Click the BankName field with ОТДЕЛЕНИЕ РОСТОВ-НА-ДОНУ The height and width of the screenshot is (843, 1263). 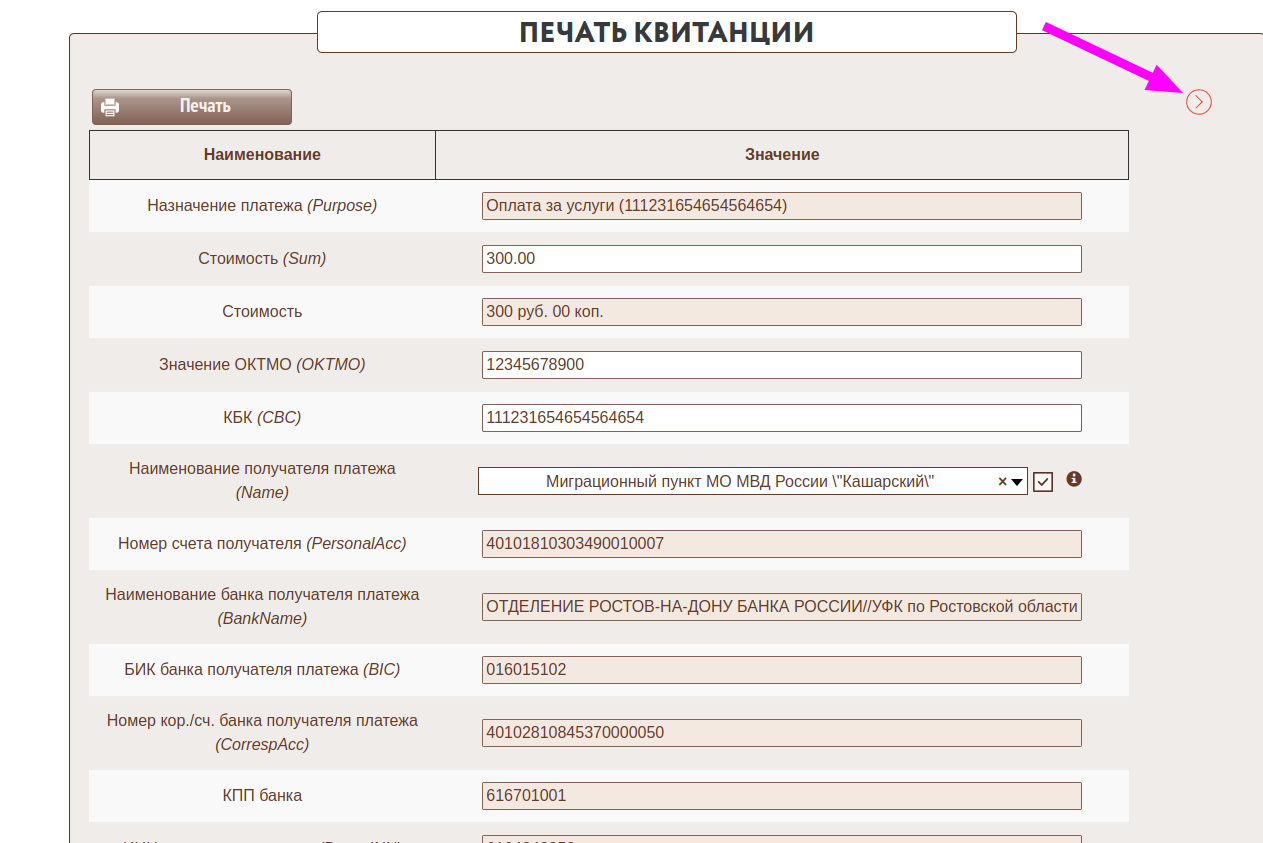(x=781, y=607)
